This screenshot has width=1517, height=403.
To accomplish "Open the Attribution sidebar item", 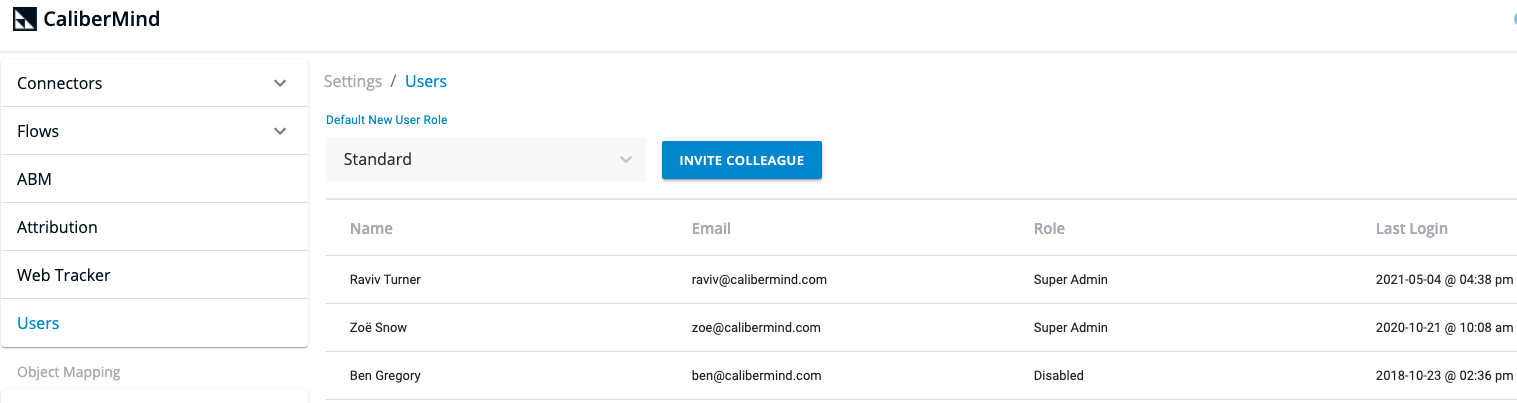I will click(x=154, y=227).
